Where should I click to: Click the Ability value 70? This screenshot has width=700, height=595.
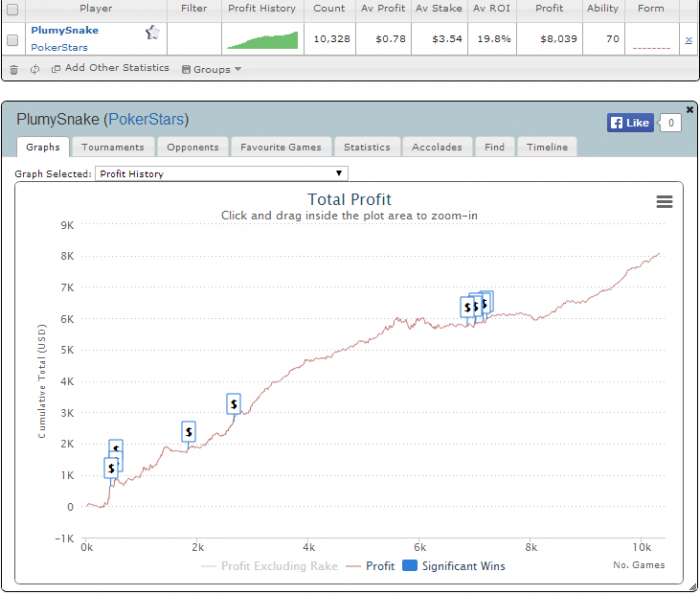pos(612,39)
